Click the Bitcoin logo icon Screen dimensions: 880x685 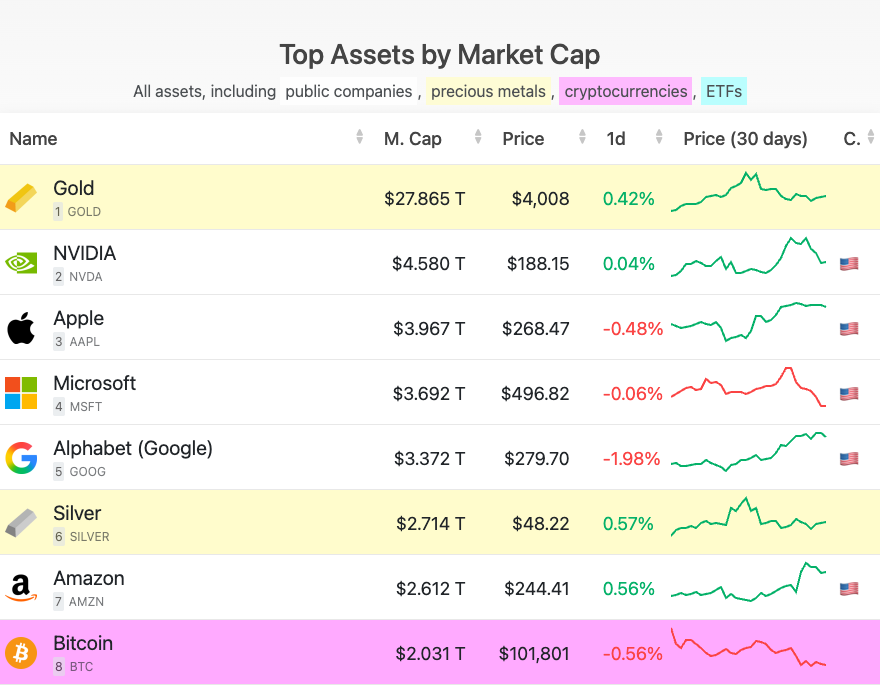click(21, 653)
